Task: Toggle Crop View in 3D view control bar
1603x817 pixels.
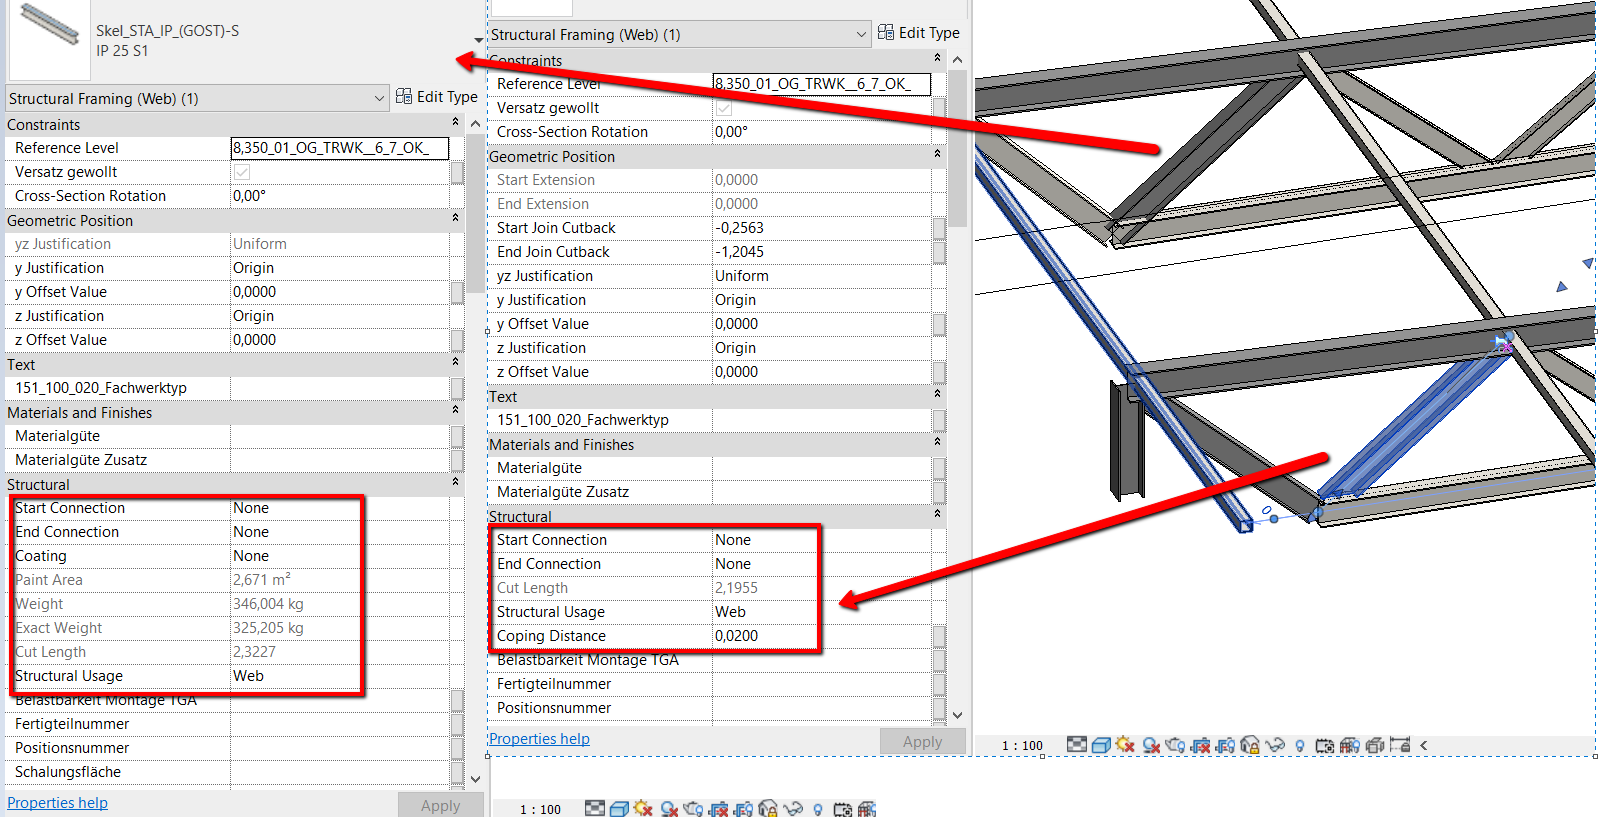Action: pyautogui.click(x=1200, y=745)
